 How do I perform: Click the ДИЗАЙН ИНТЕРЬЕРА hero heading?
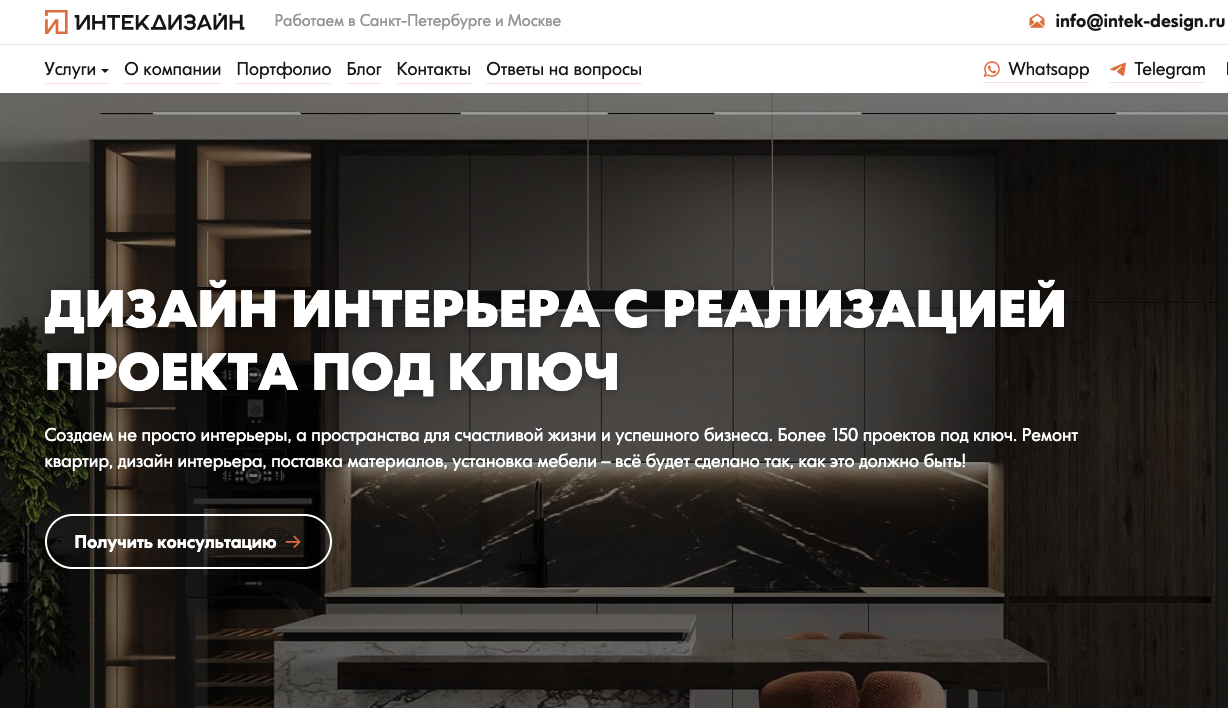coord(555,340)
